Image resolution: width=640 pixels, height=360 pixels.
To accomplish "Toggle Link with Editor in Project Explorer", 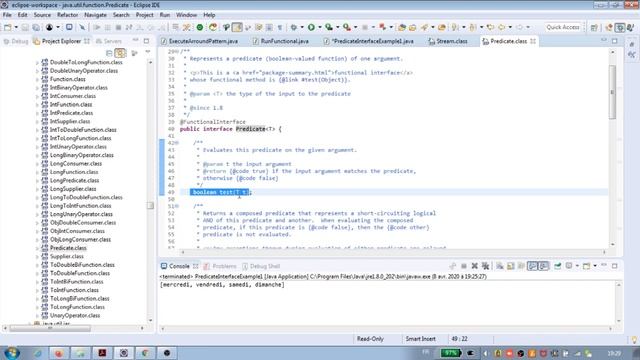I will 120,53.
